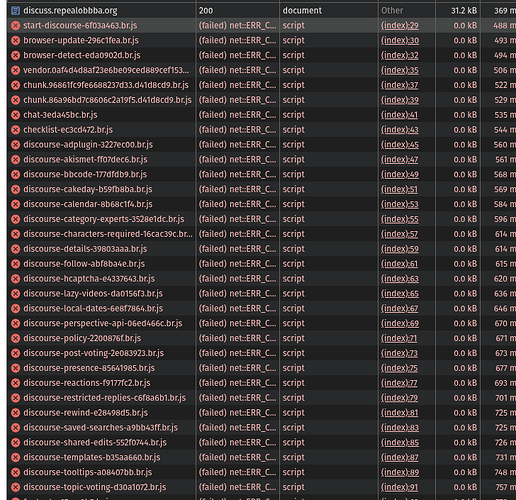Select request chunk.86a96bd7c8606c2a19f5.d41d8cd9.br.js

click(x=107, y=100)
